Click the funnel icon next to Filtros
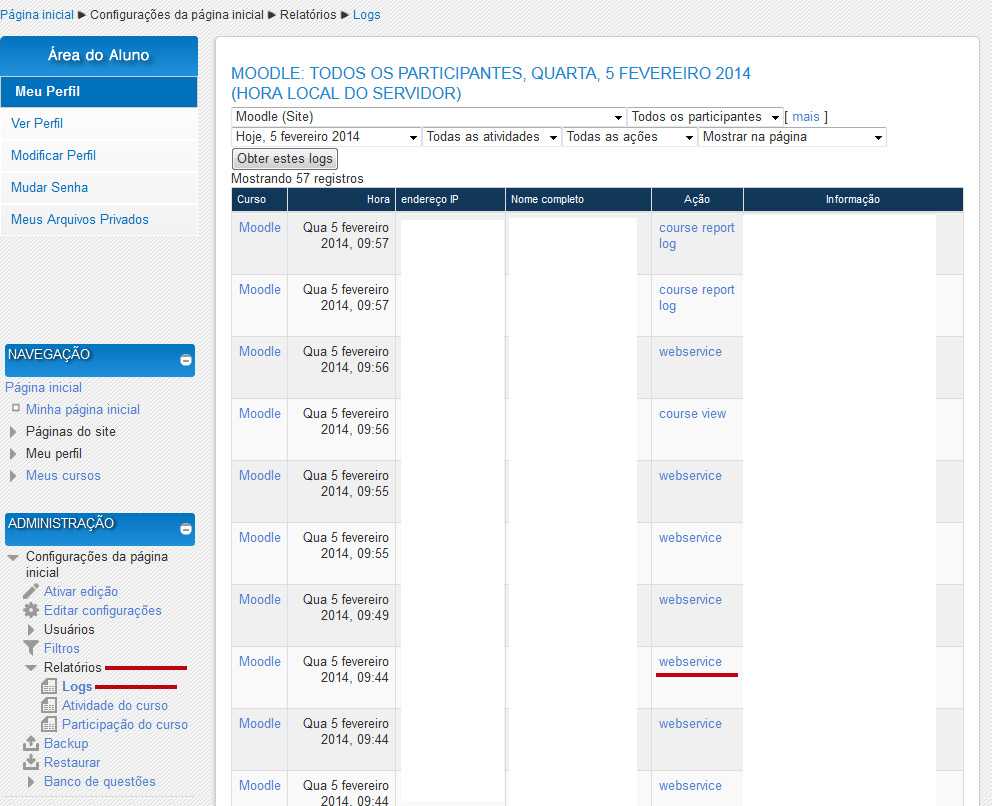This screenshot has height=806, width=992. point(31,648)
